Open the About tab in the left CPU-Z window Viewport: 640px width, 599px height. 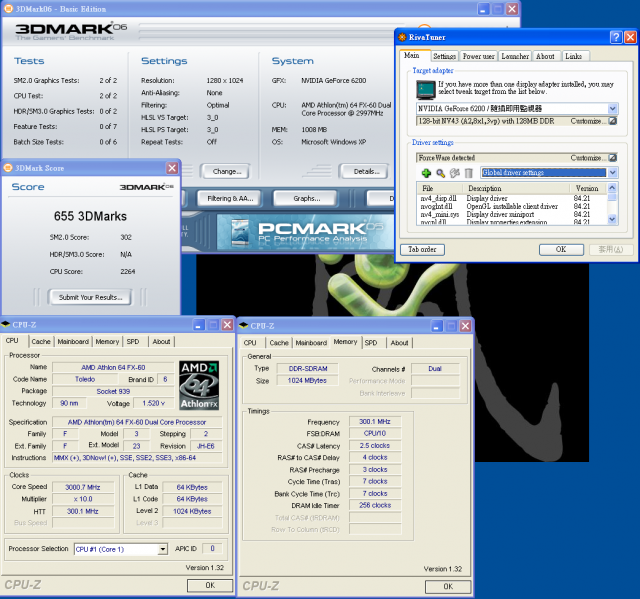point(161,342)
